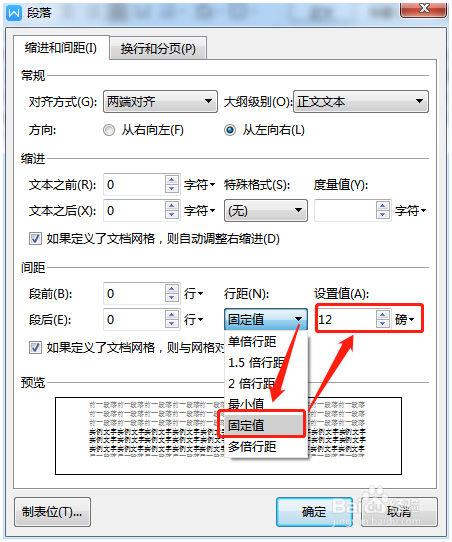The height and width of the screenshot is (542, 452).
Task: Increase 设置值 with the up spinner arrow
Action: tap(382, 315)
